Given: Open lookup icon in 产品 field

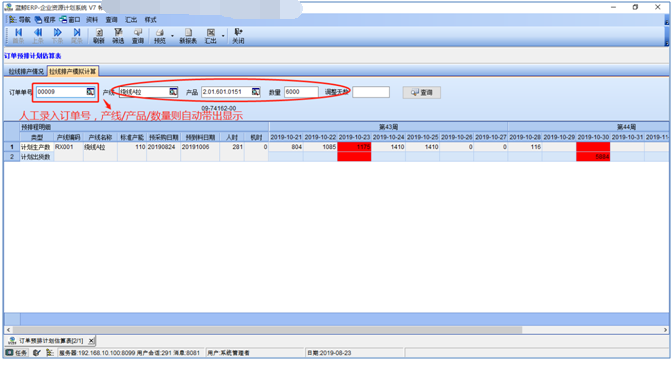Looking at the screenshot, I should point(256,92).
